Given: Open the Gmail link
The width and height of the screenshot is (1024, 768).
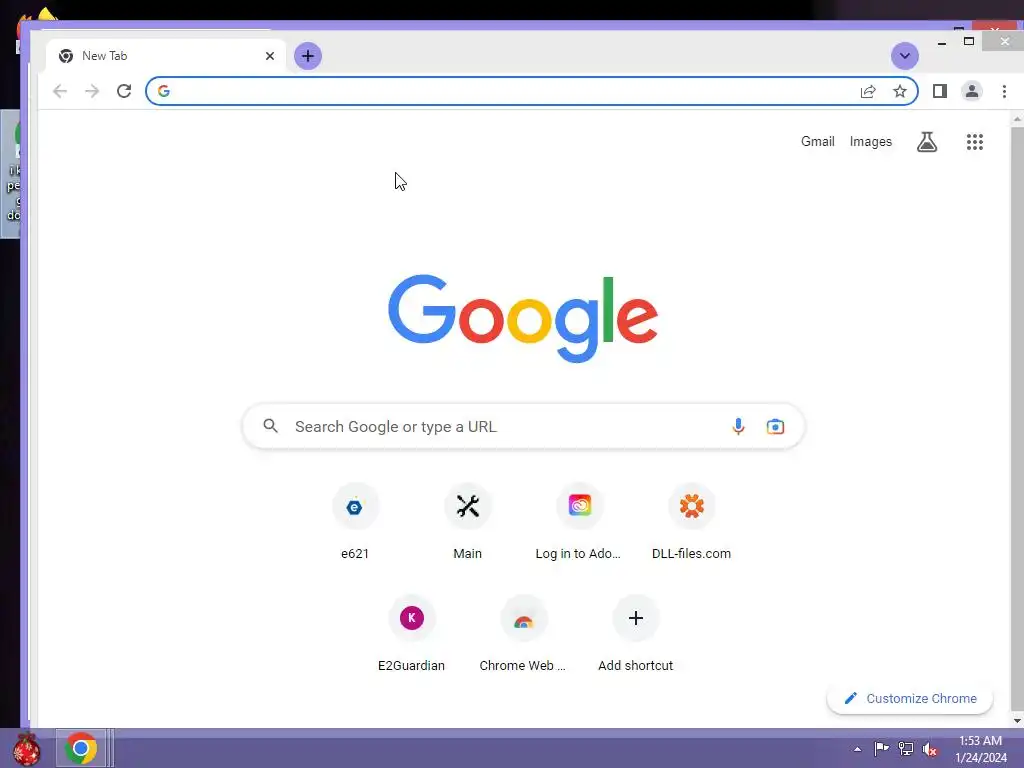Looking at the screenshot, I should [x=818, y=142].
